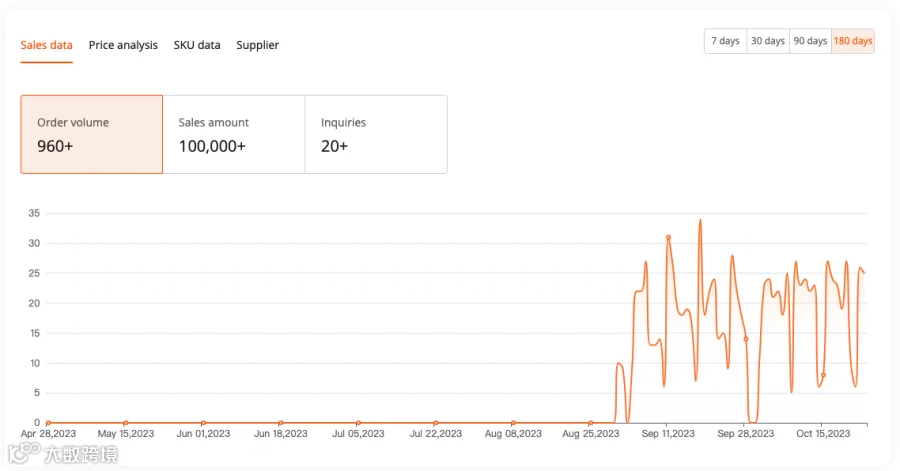This screenshot has width=900, height=471.
Task: Click the Jul 22,2023 axis date label
Action: (436, 434)
